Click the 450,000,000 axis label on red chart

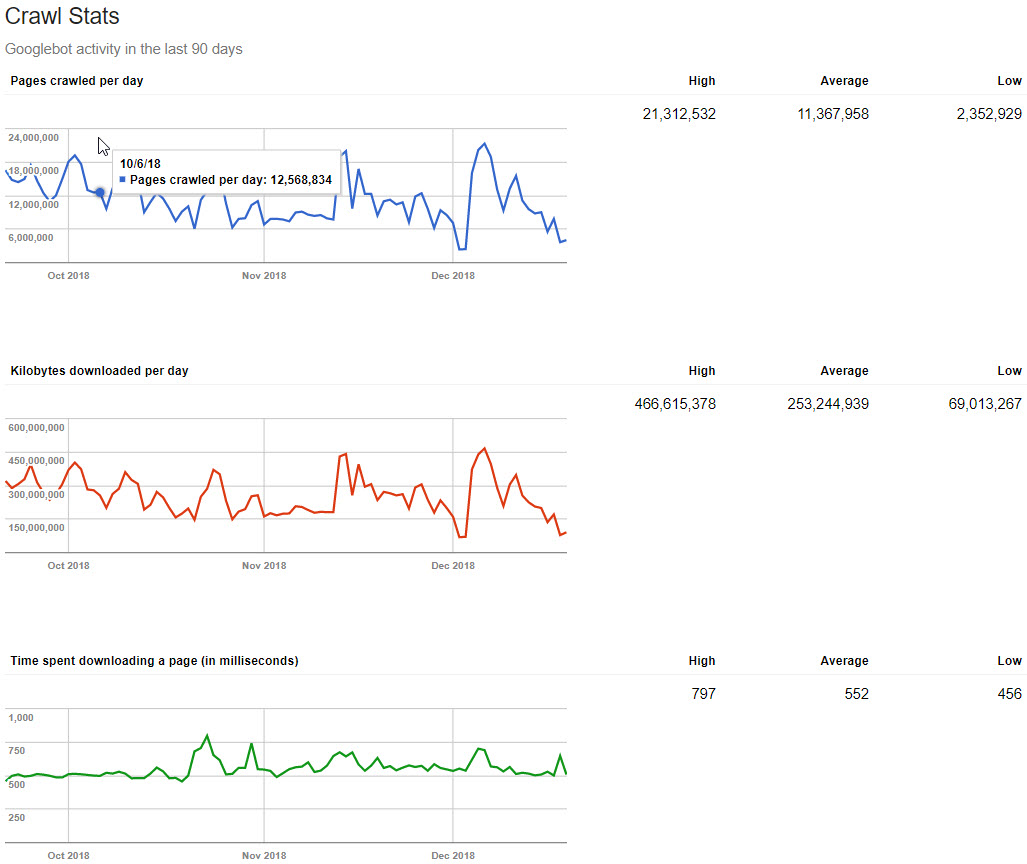pyautogui.click(x=36, y=460)
